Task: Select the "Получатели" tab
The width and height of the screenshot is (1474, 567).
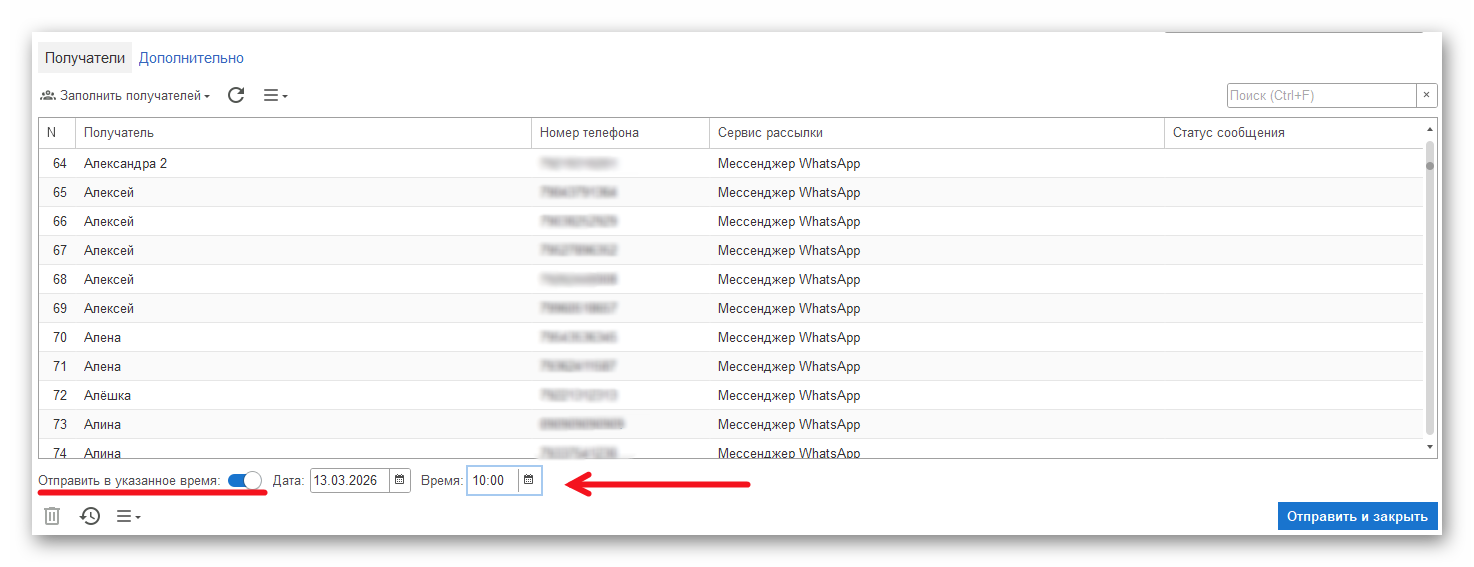Action: click(85, 58)
